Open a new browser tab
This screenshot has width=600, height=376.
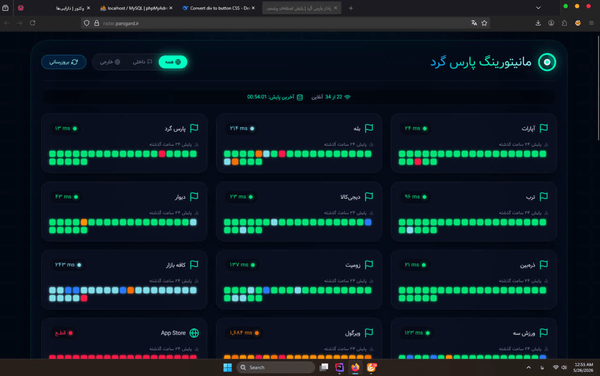coord(351,8)
